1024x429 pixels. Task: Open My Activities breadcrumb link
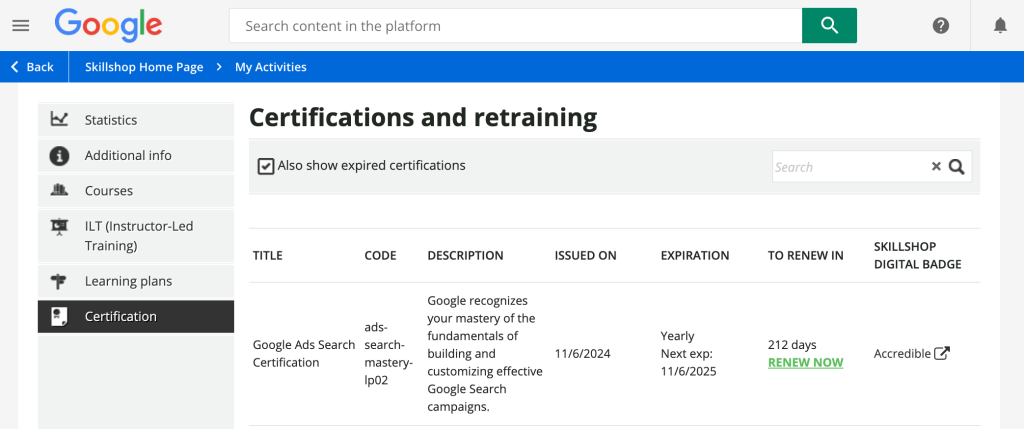tap(270, 67)
